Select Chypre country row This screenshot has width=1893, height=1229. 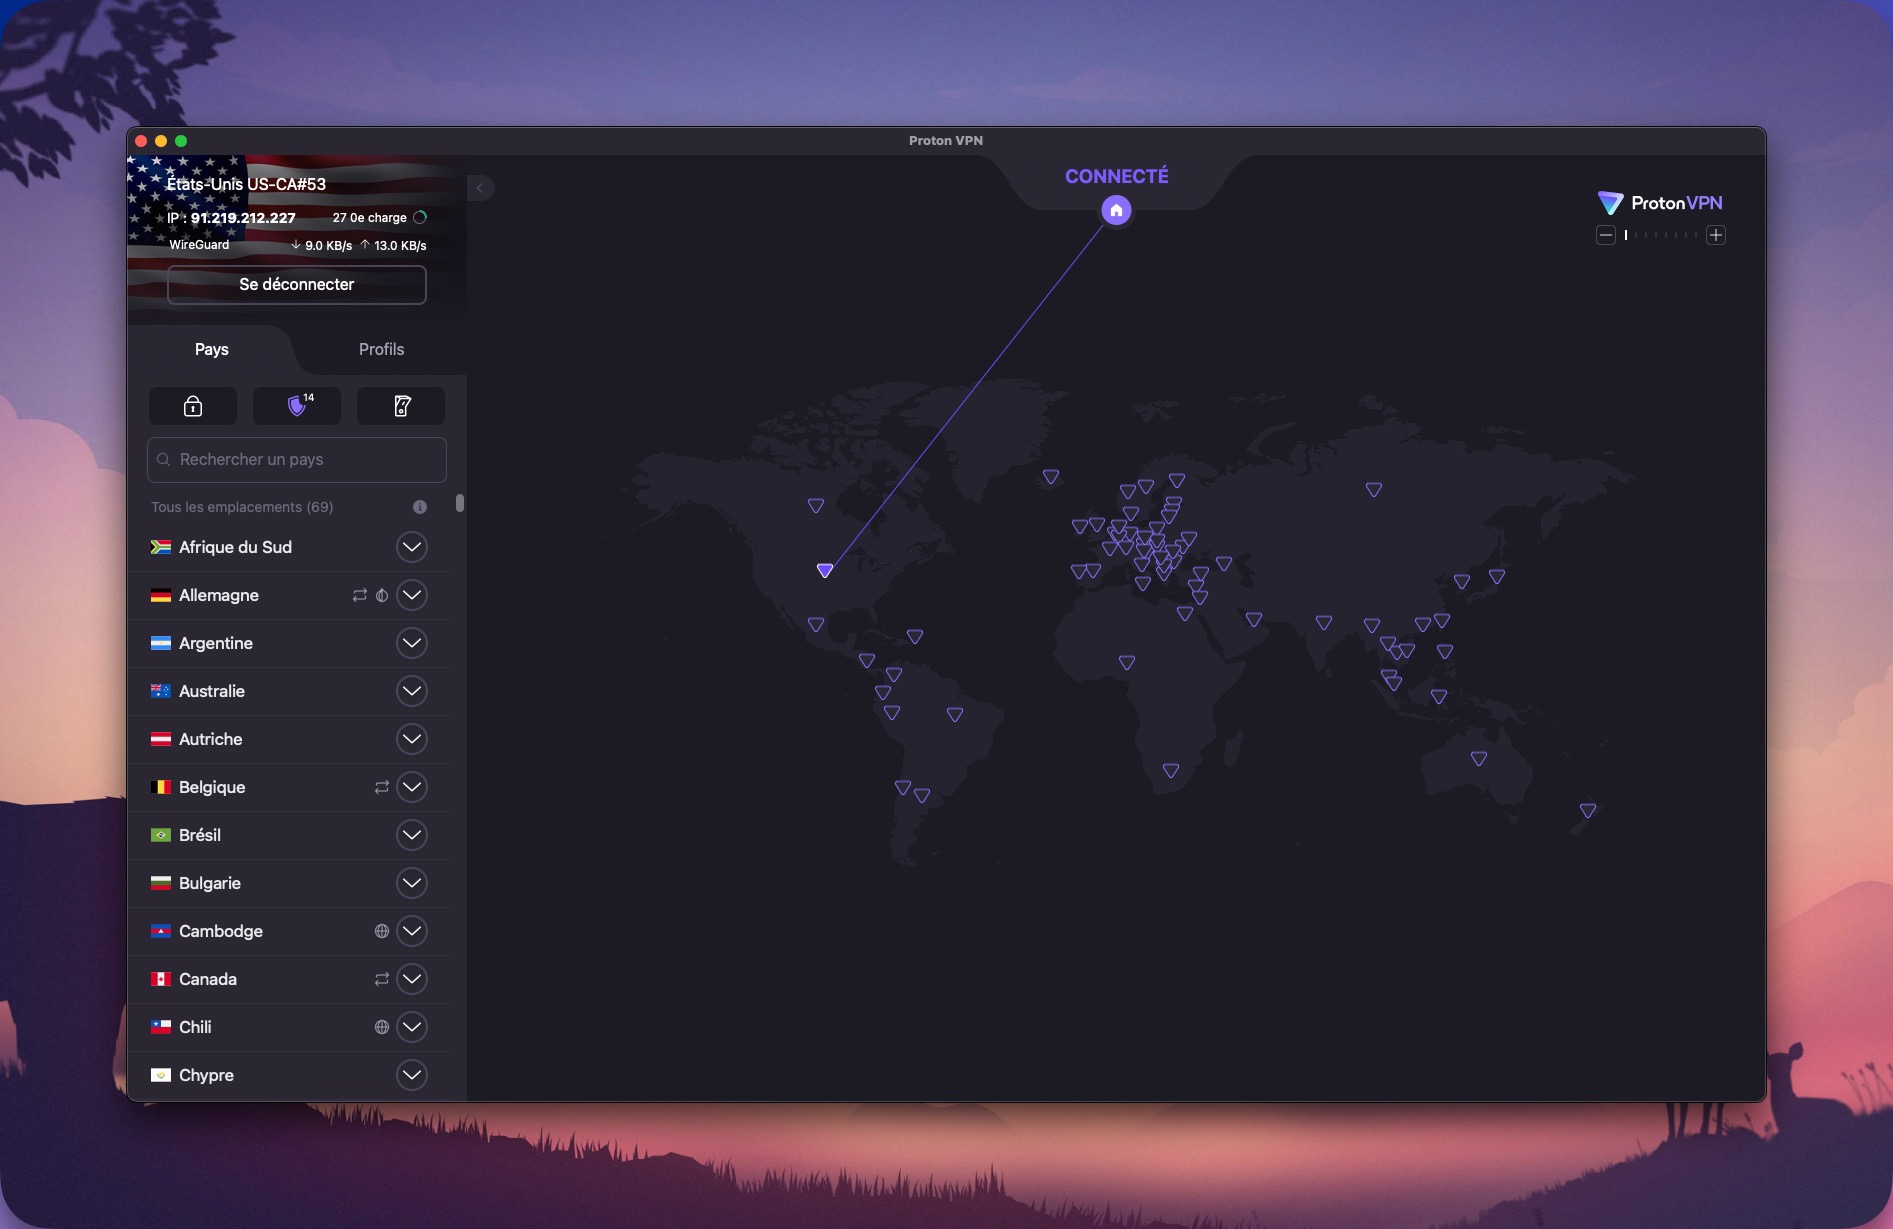tap(291, 1075)
